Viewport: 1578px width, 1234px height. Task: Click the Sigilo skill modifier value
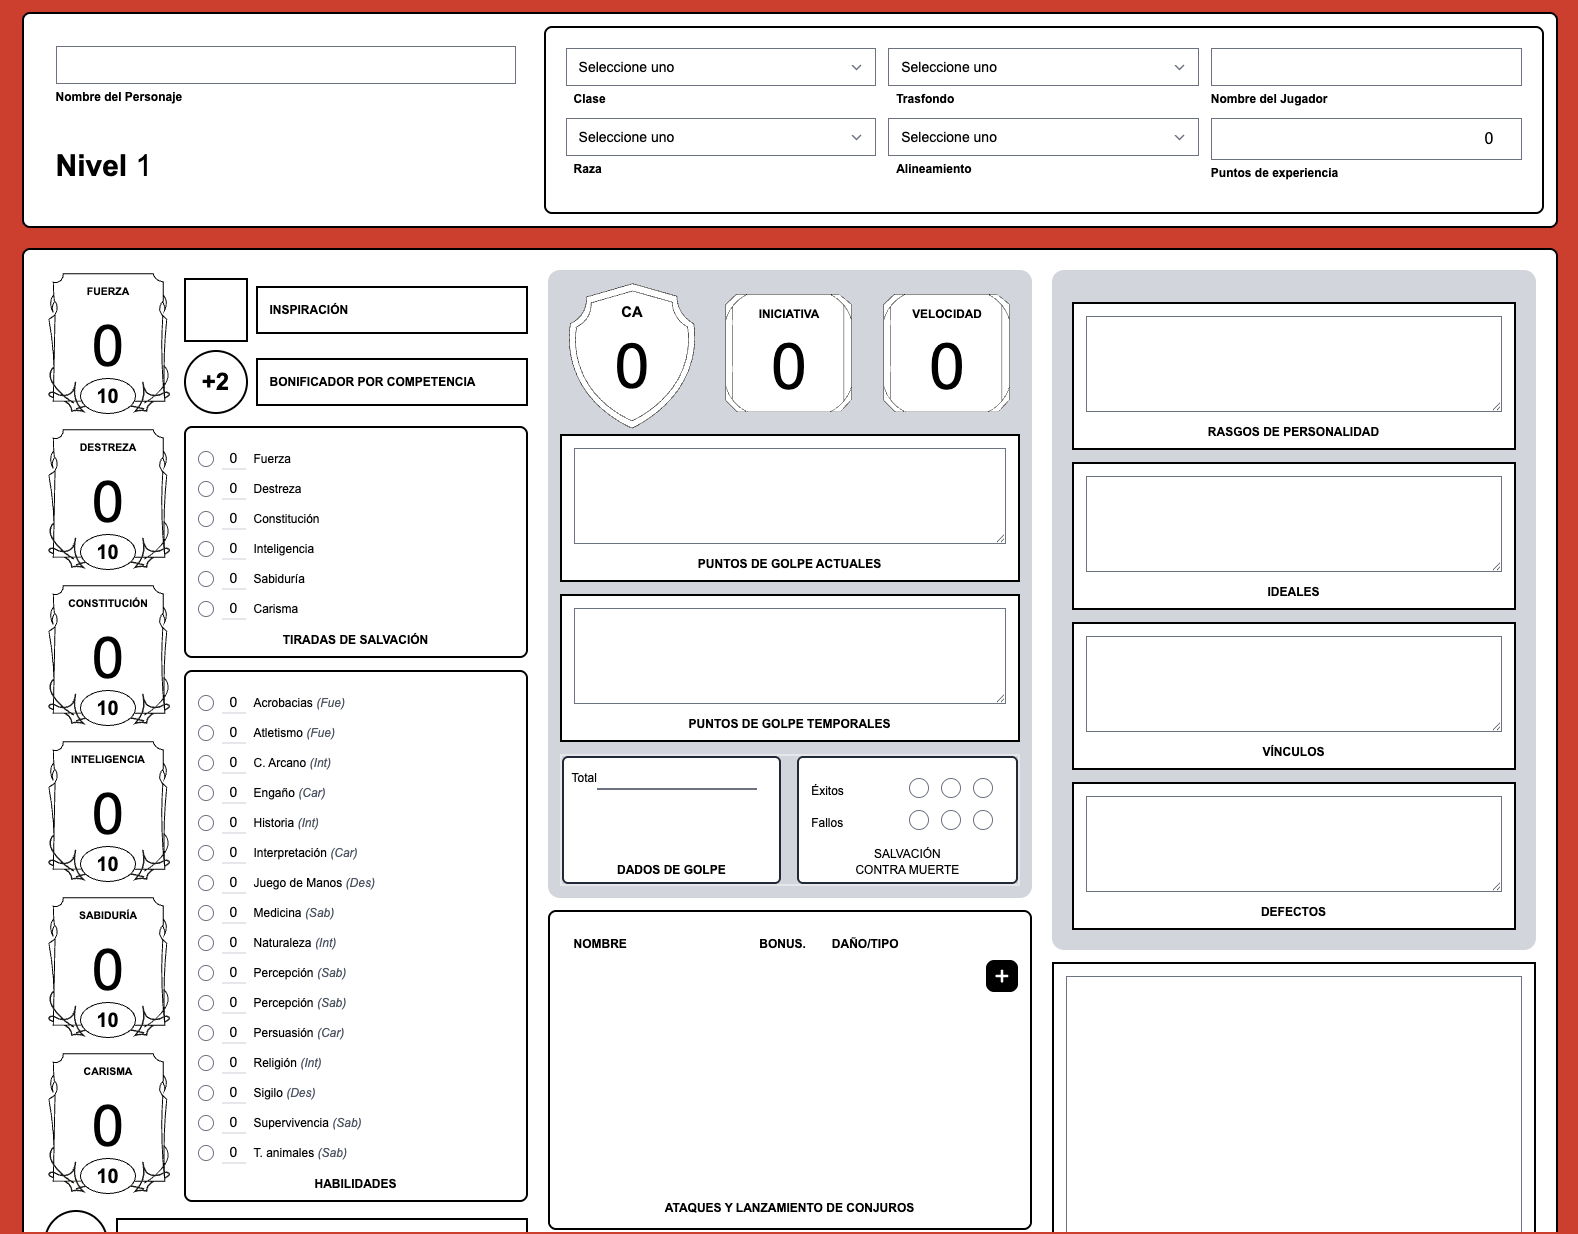(x=233, y=1093)
